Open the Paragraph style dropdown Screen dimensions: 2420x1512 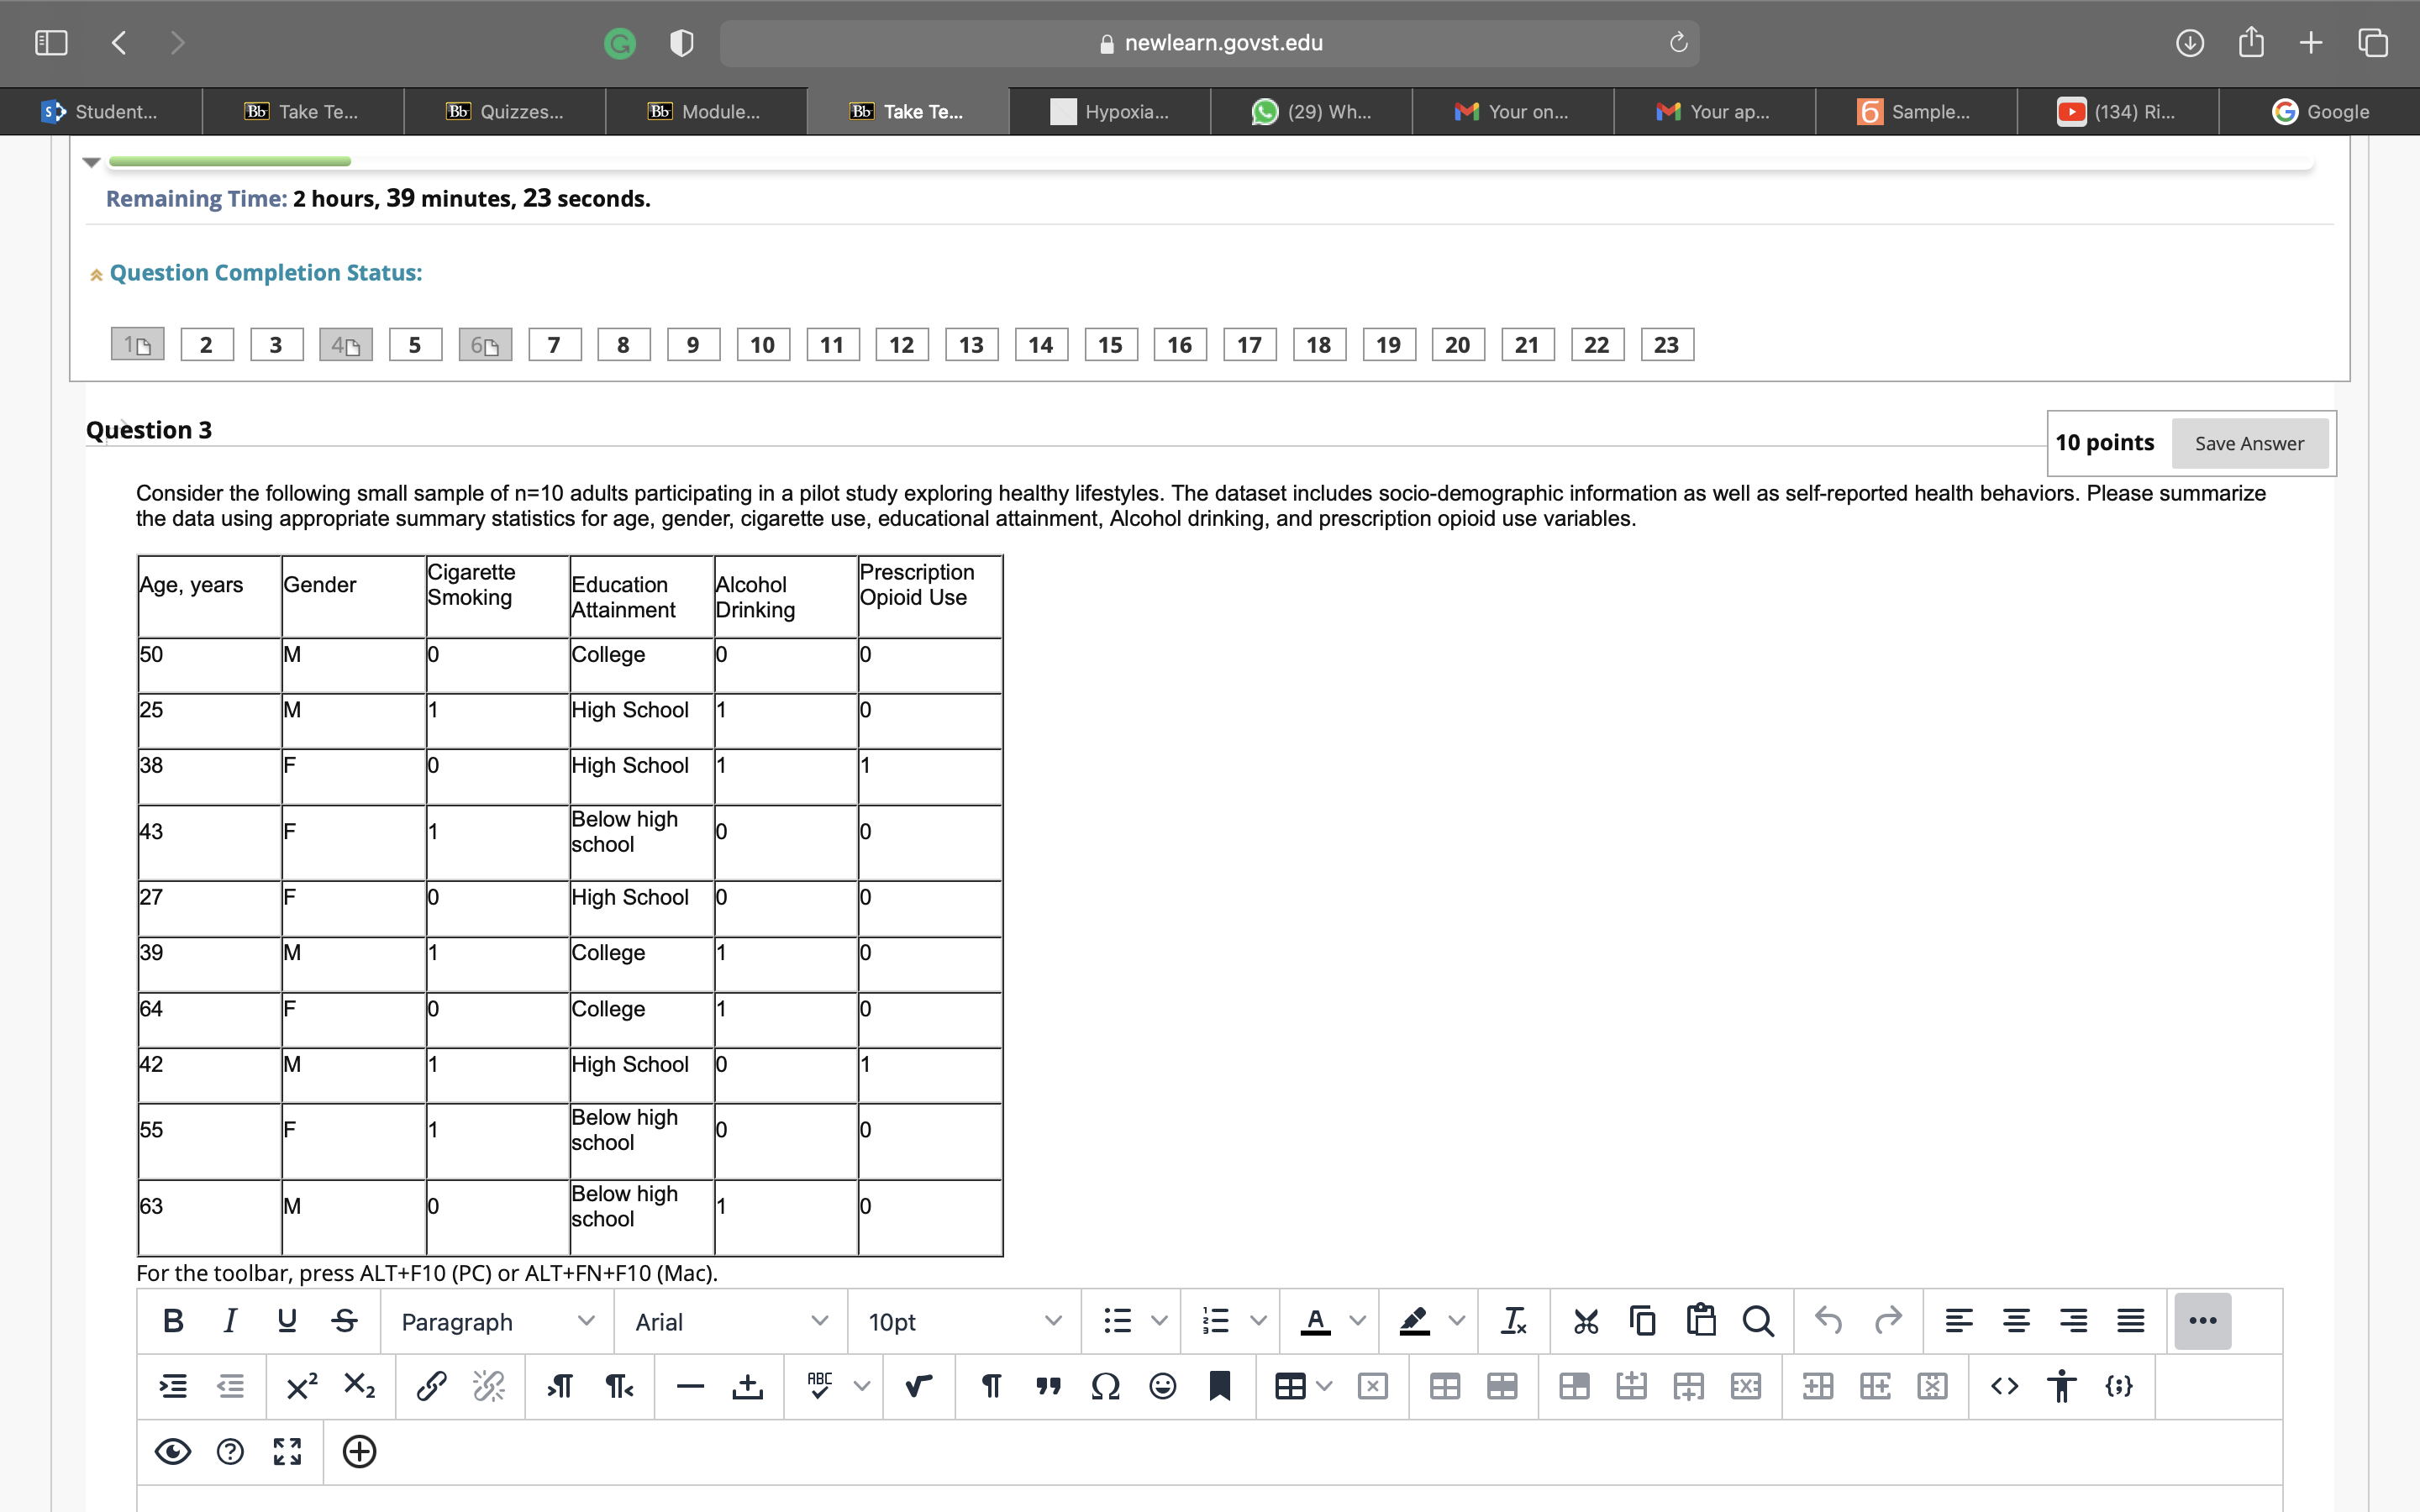(497, 1320)
